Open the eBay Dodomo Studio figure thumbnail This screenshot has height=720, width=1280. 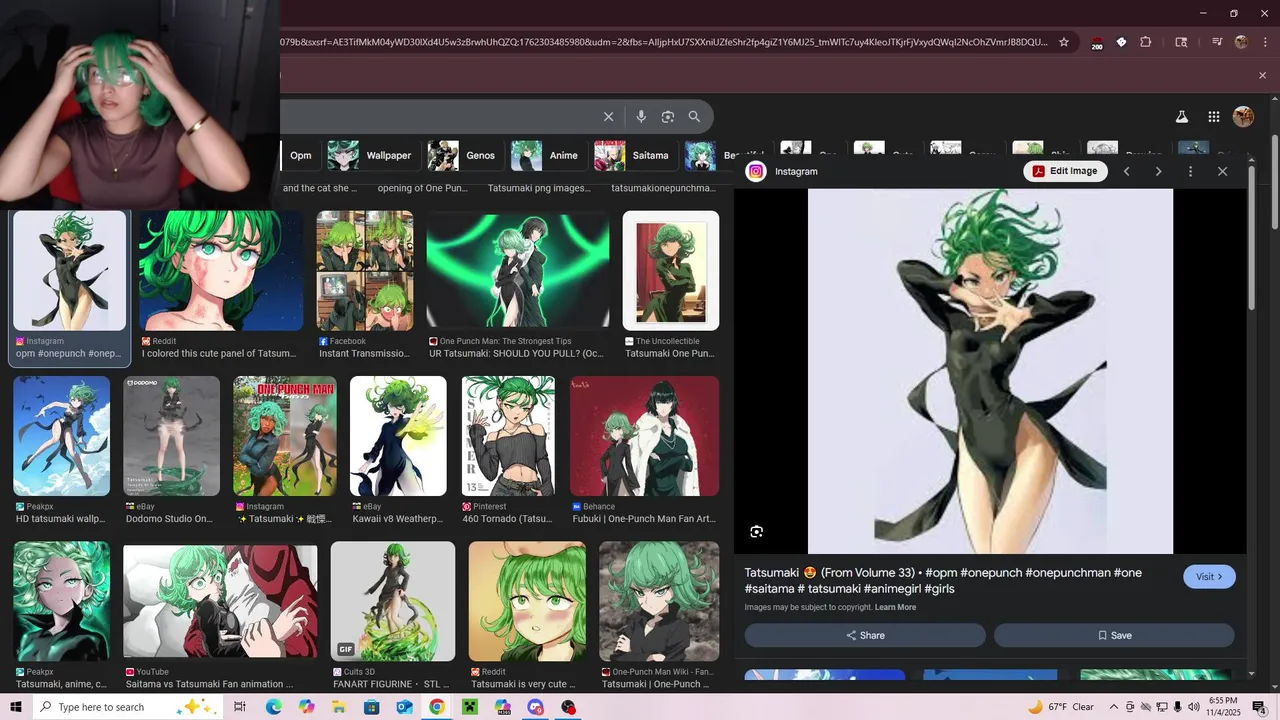[171, 436]
